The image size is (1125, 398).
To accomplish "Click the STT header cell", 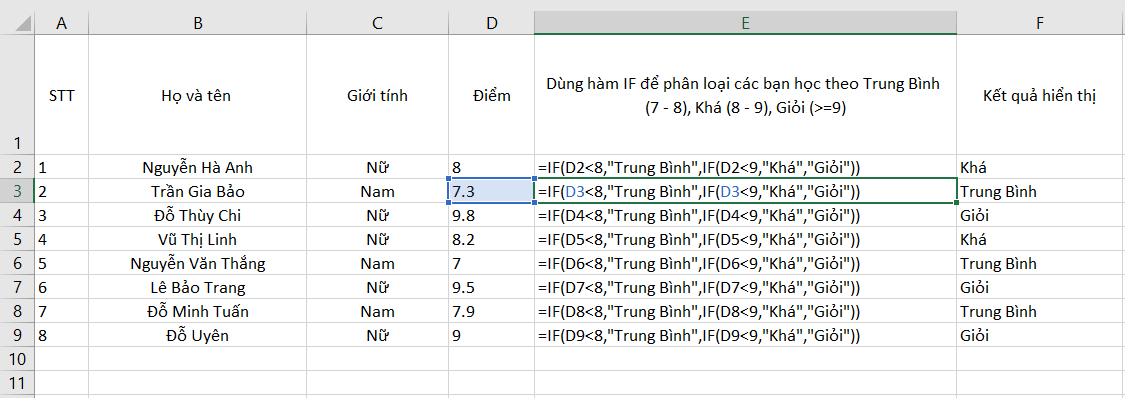I will pyautogui.click(x=62, y=95).
